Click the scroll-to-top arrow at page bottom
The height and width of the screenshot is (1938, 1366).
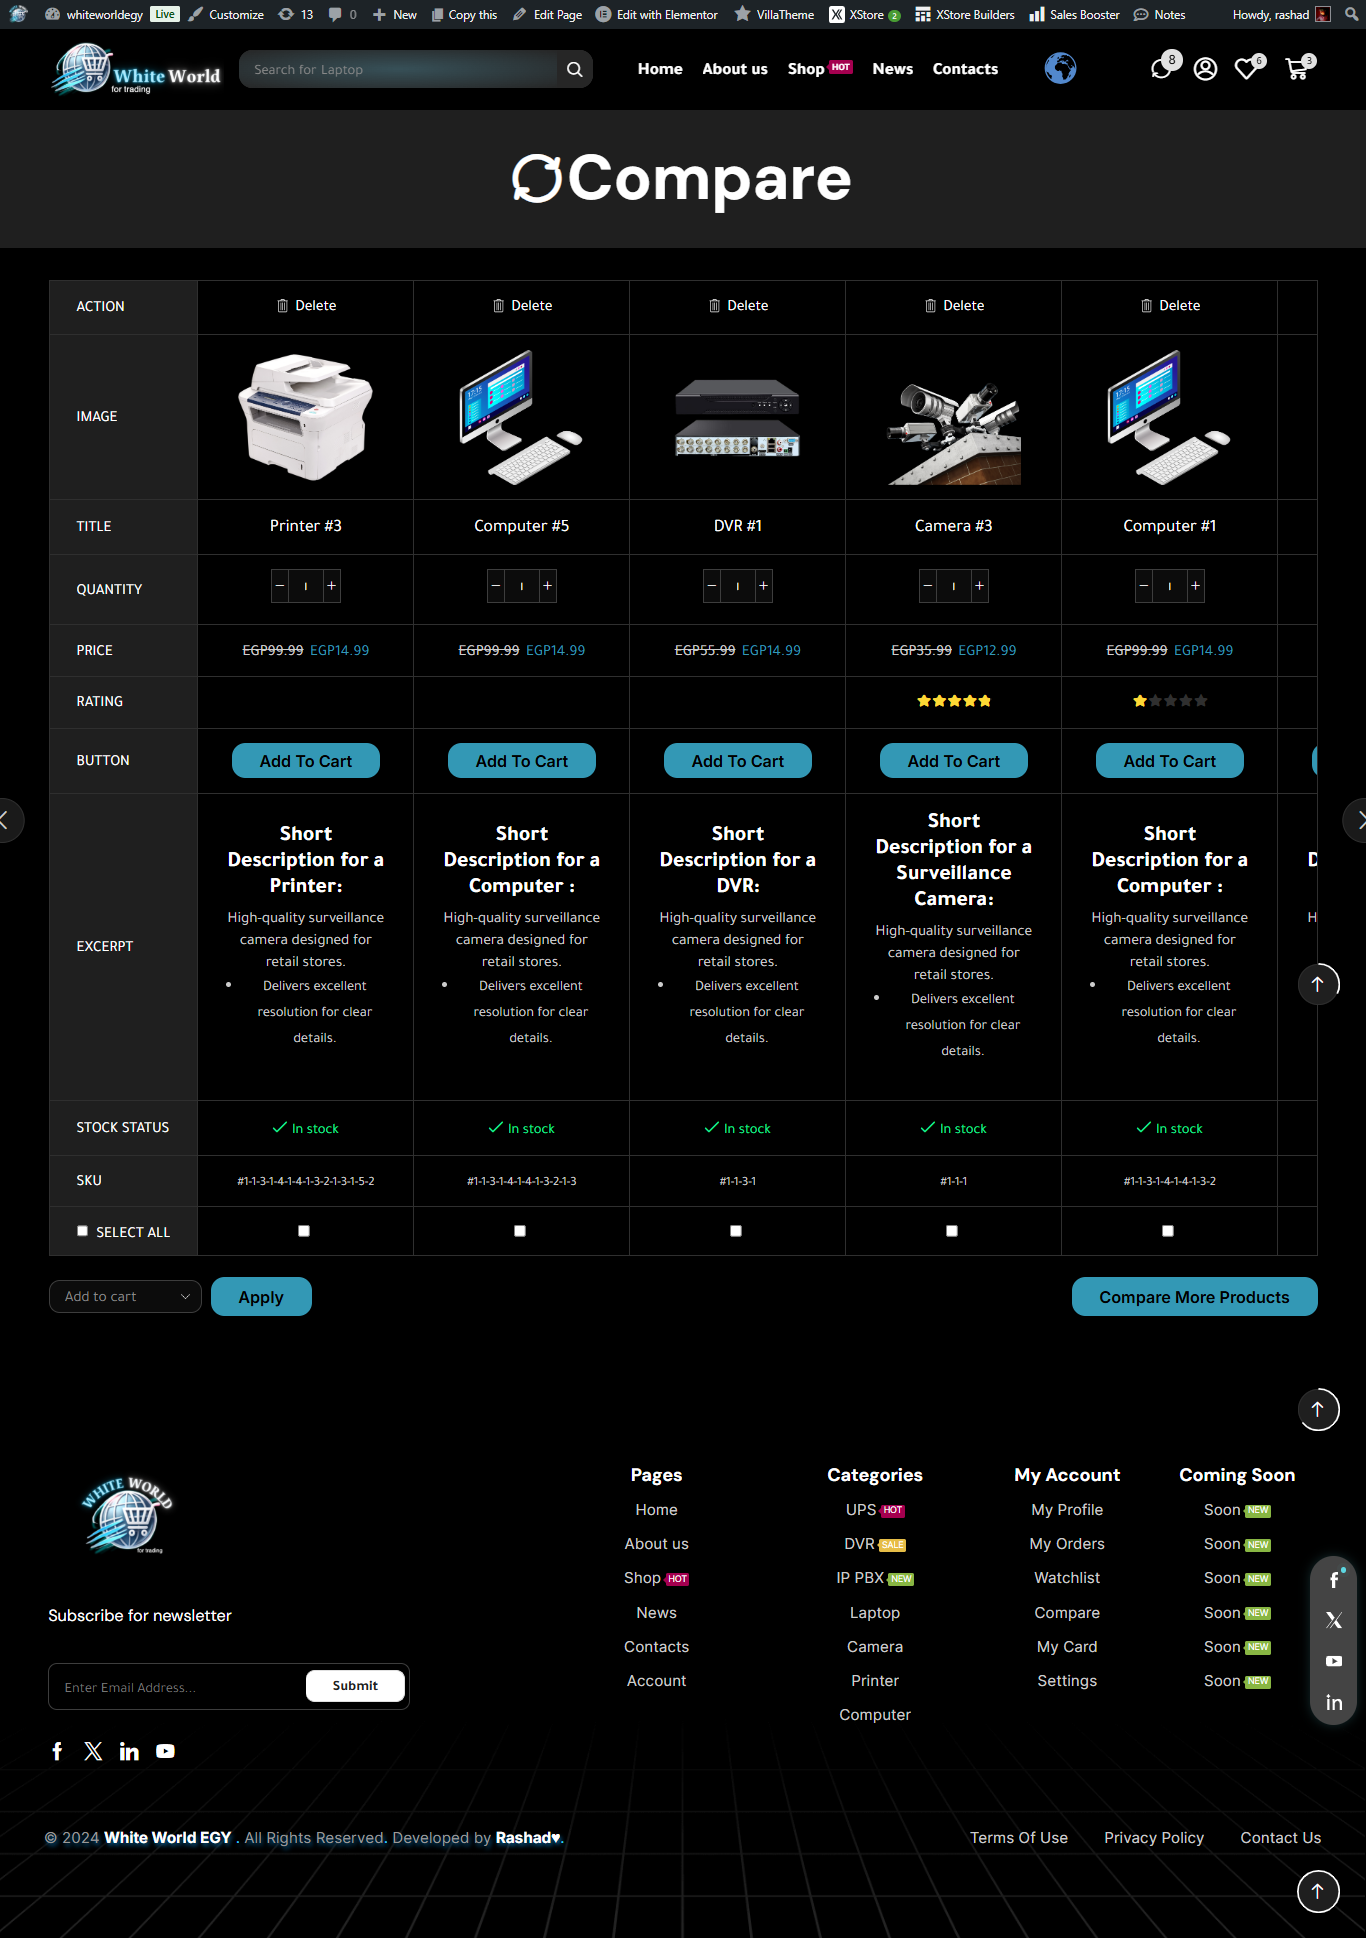click(x=1318, y=1891)
